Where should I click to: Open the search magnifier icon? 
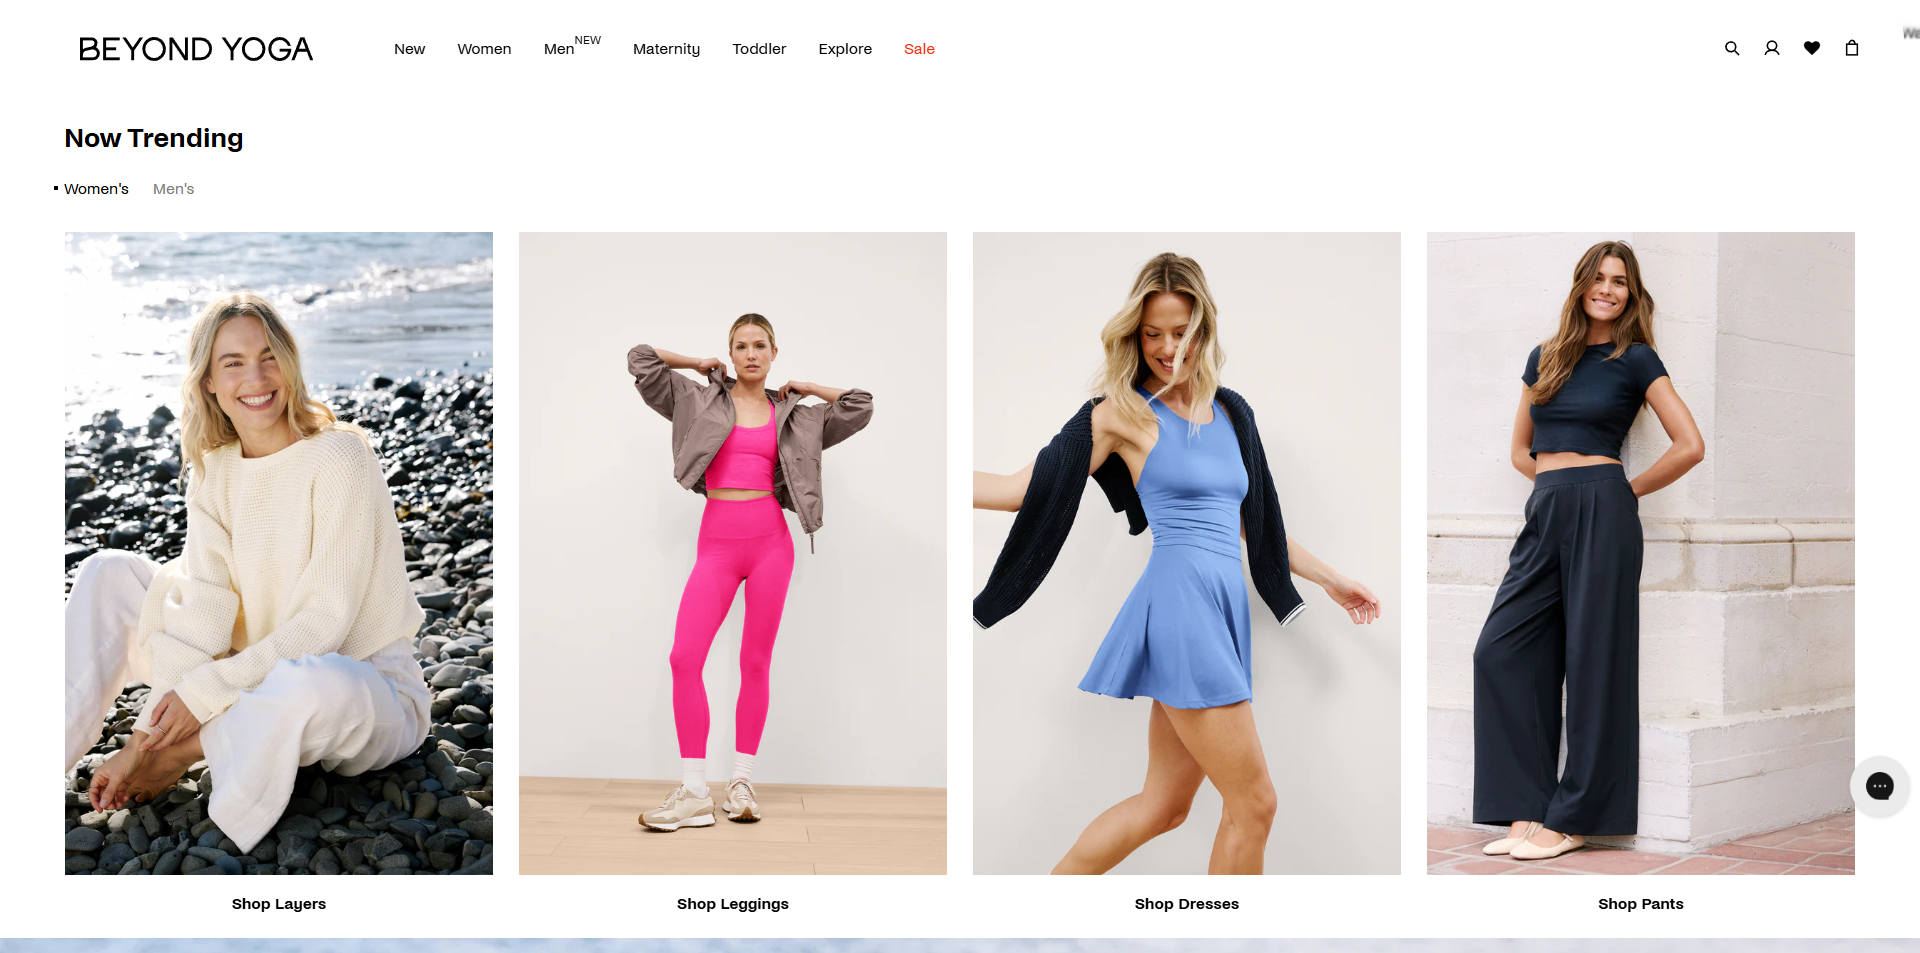pos(1732,48)
